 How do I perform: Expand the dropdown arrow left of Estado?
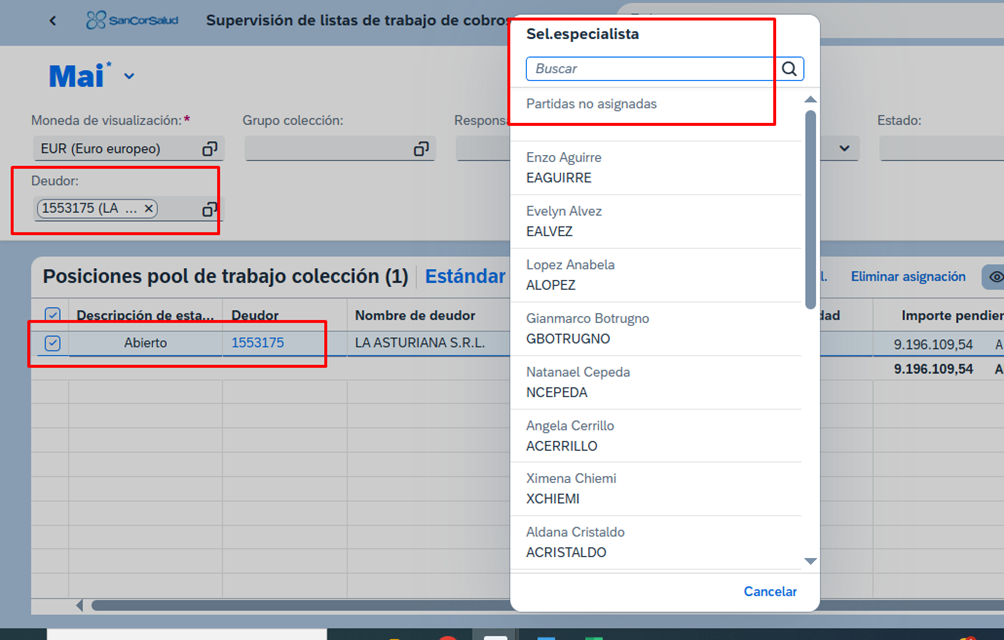coord(846,149)
